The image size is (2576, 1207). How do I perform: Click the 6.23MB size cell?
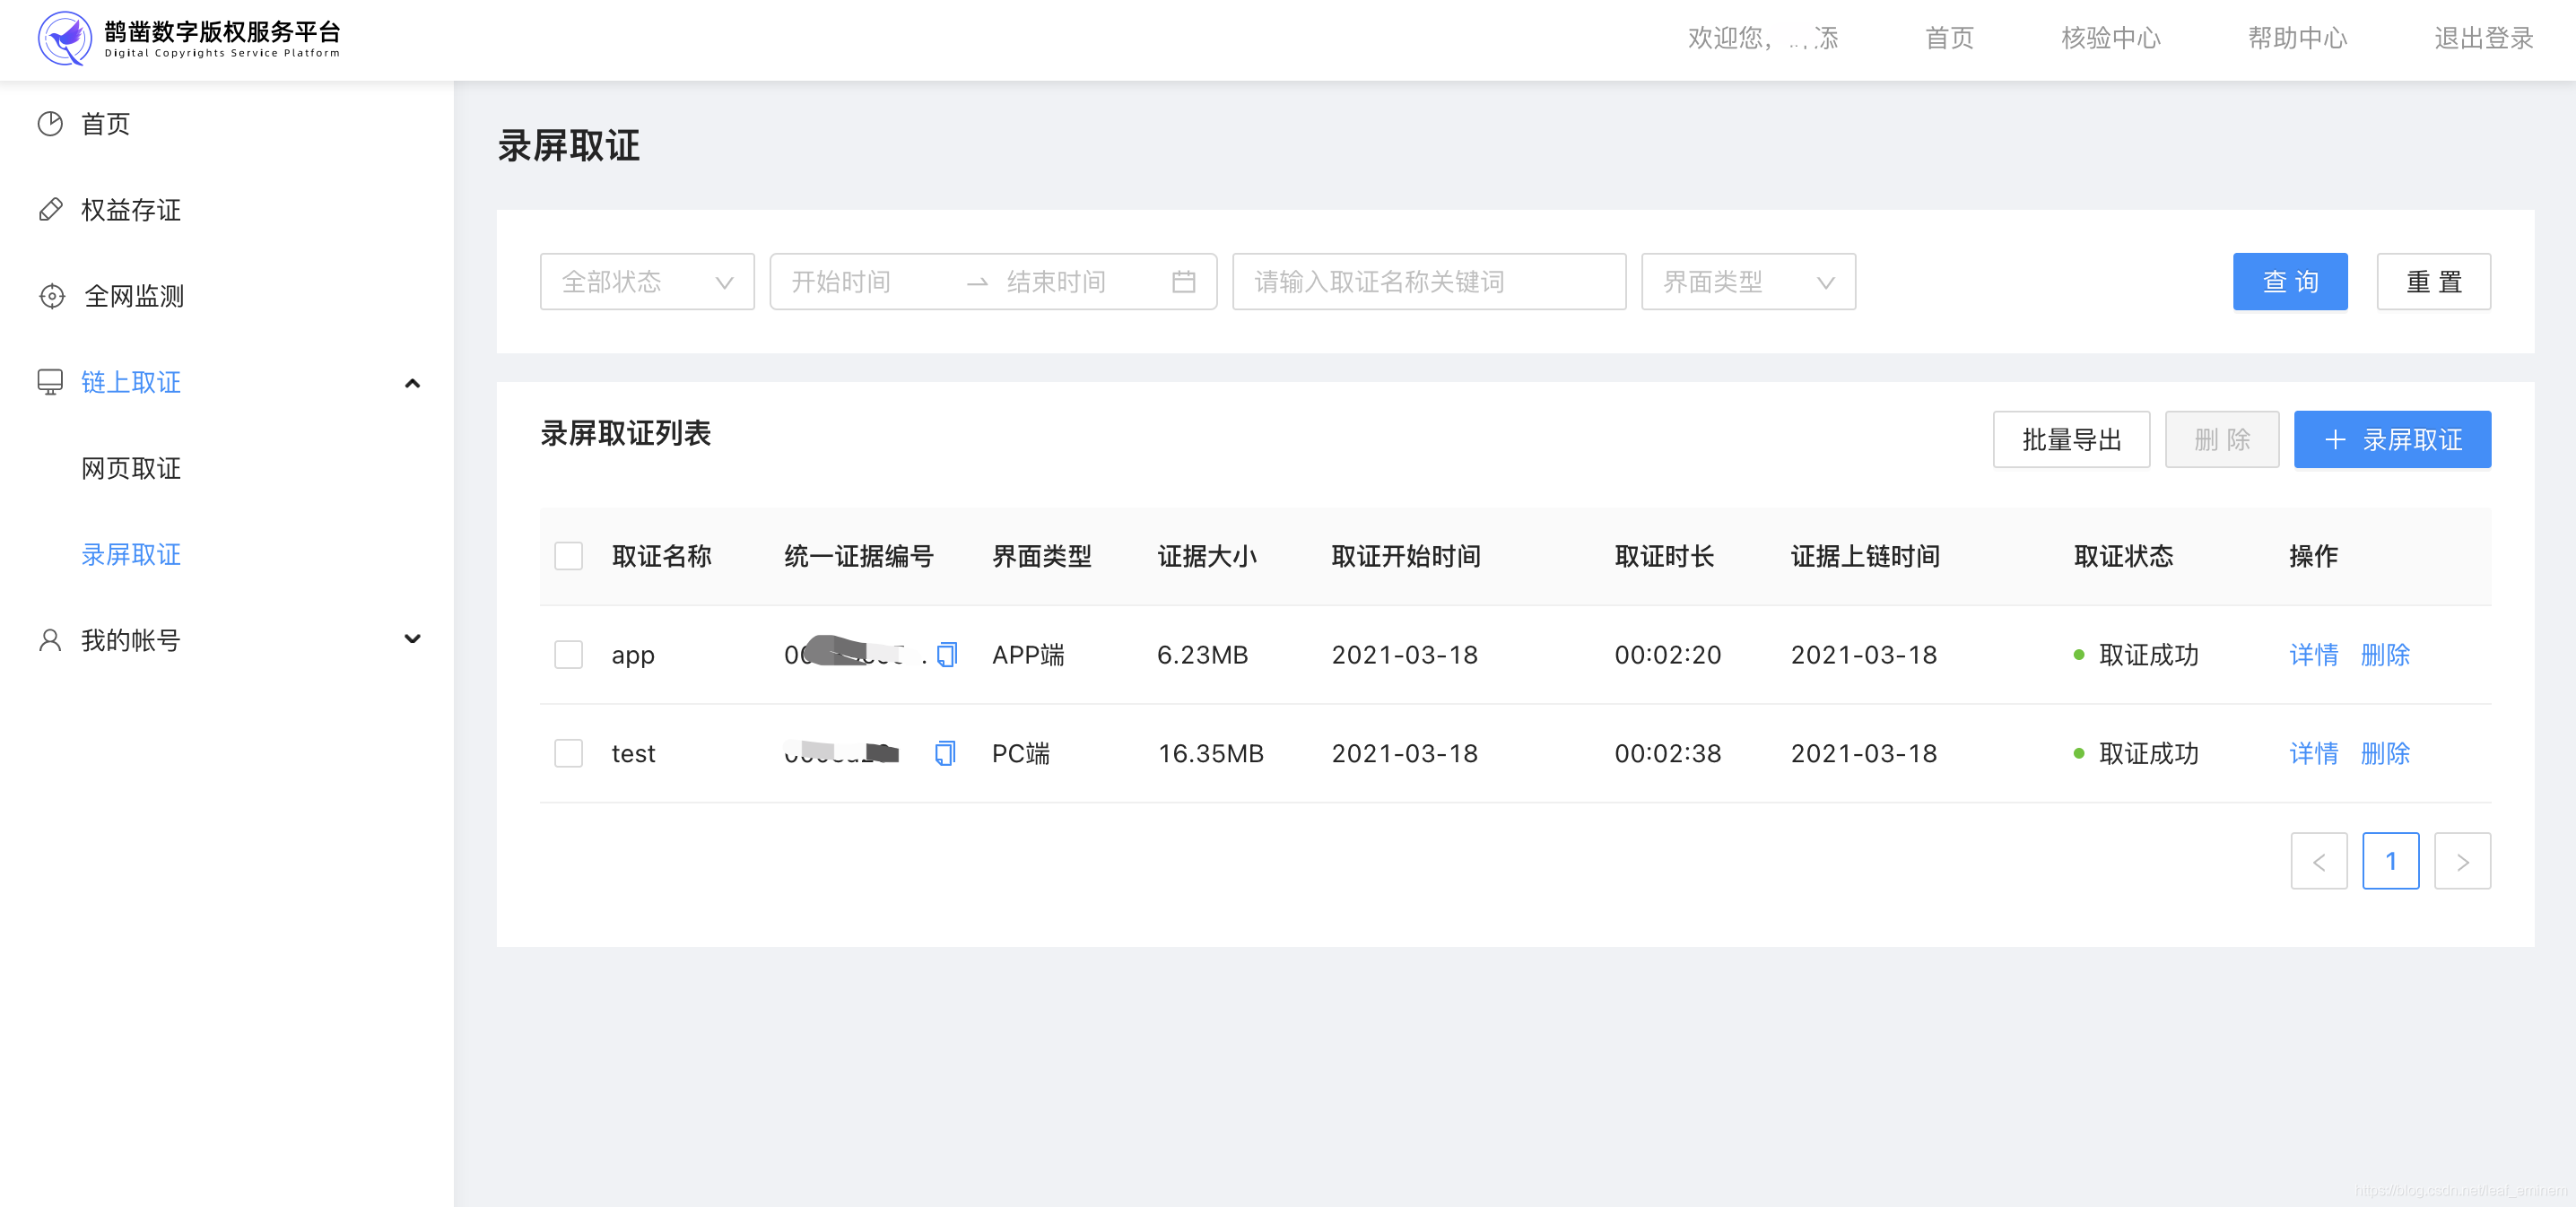[1202, 655]
